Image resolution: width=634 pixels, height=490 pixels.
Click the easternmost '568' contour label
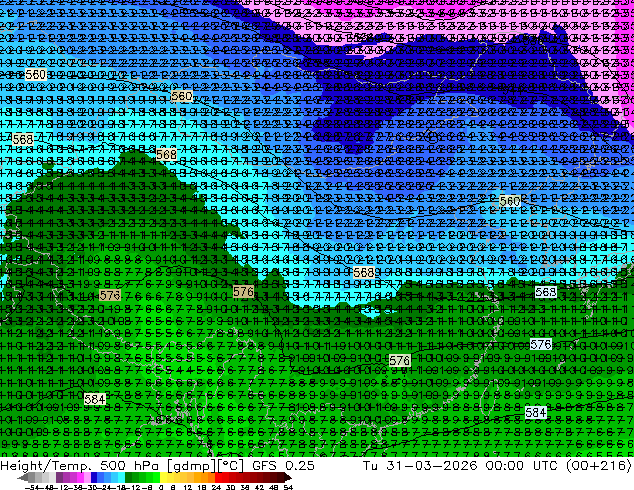tap(545, 292)
